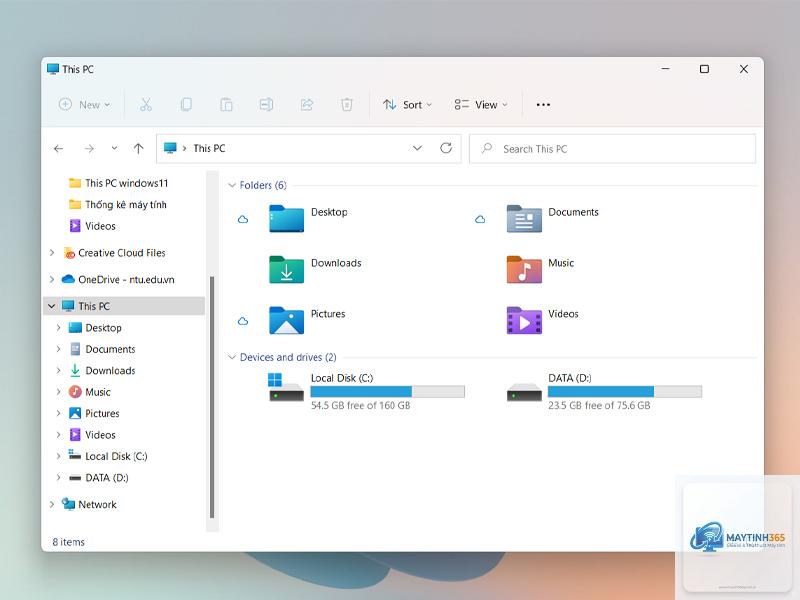Open the Sort dropdown menu
The height and width of the screenshot is (600, 800).
coord(407,105)
